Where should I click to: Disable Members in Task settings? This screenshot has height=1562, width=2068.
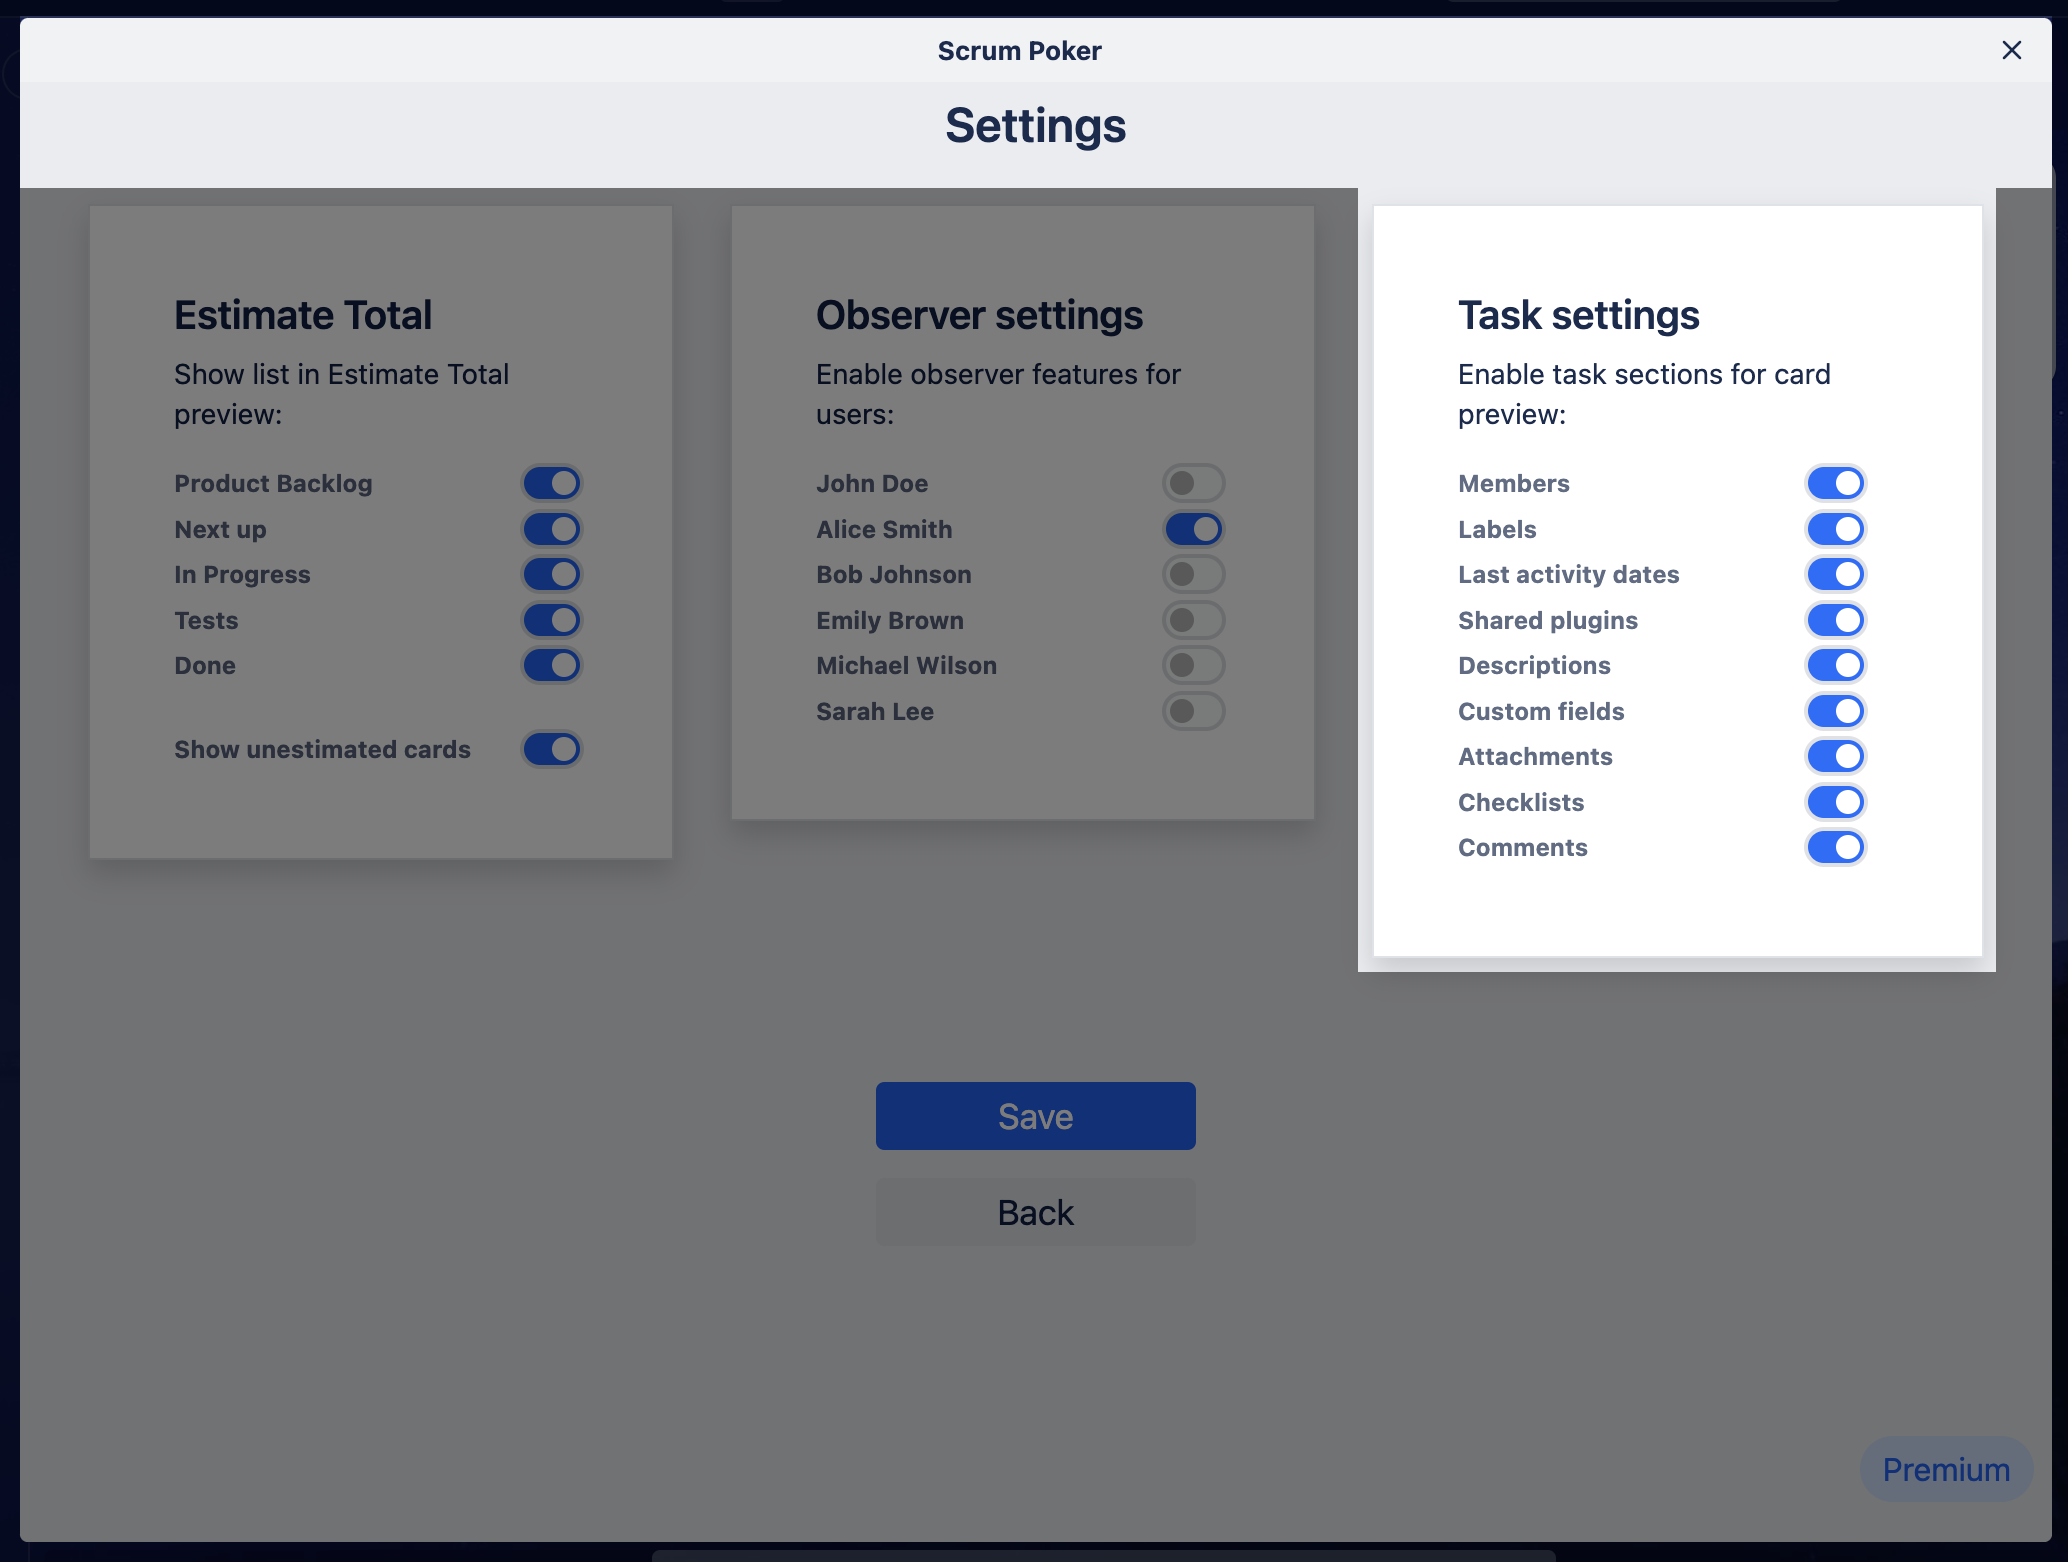[x=1835, y=482]
